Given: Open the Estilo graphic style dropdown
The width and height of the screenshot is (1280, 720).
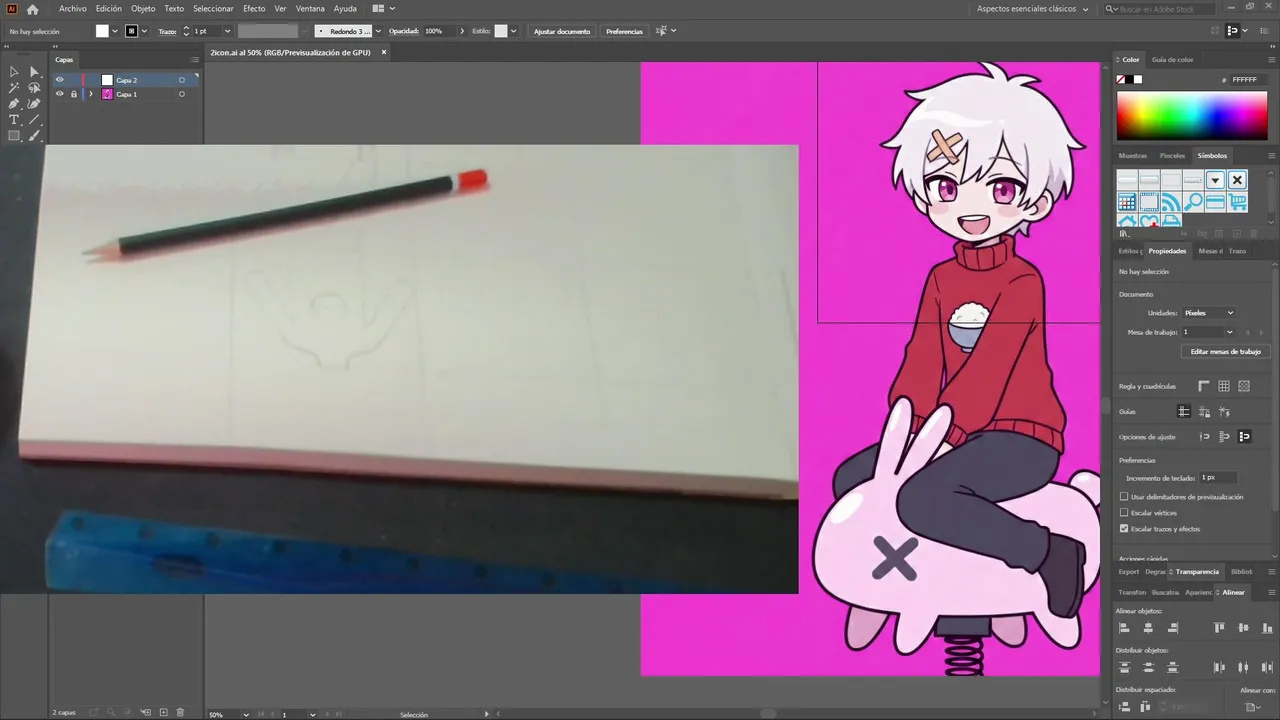Looking at the screenshot, I should [514, 31].
